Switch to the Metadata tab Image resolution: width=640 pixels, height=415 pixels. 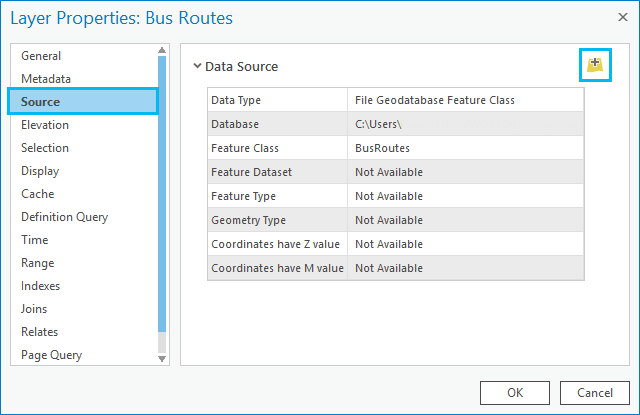[x=46, y=79]
